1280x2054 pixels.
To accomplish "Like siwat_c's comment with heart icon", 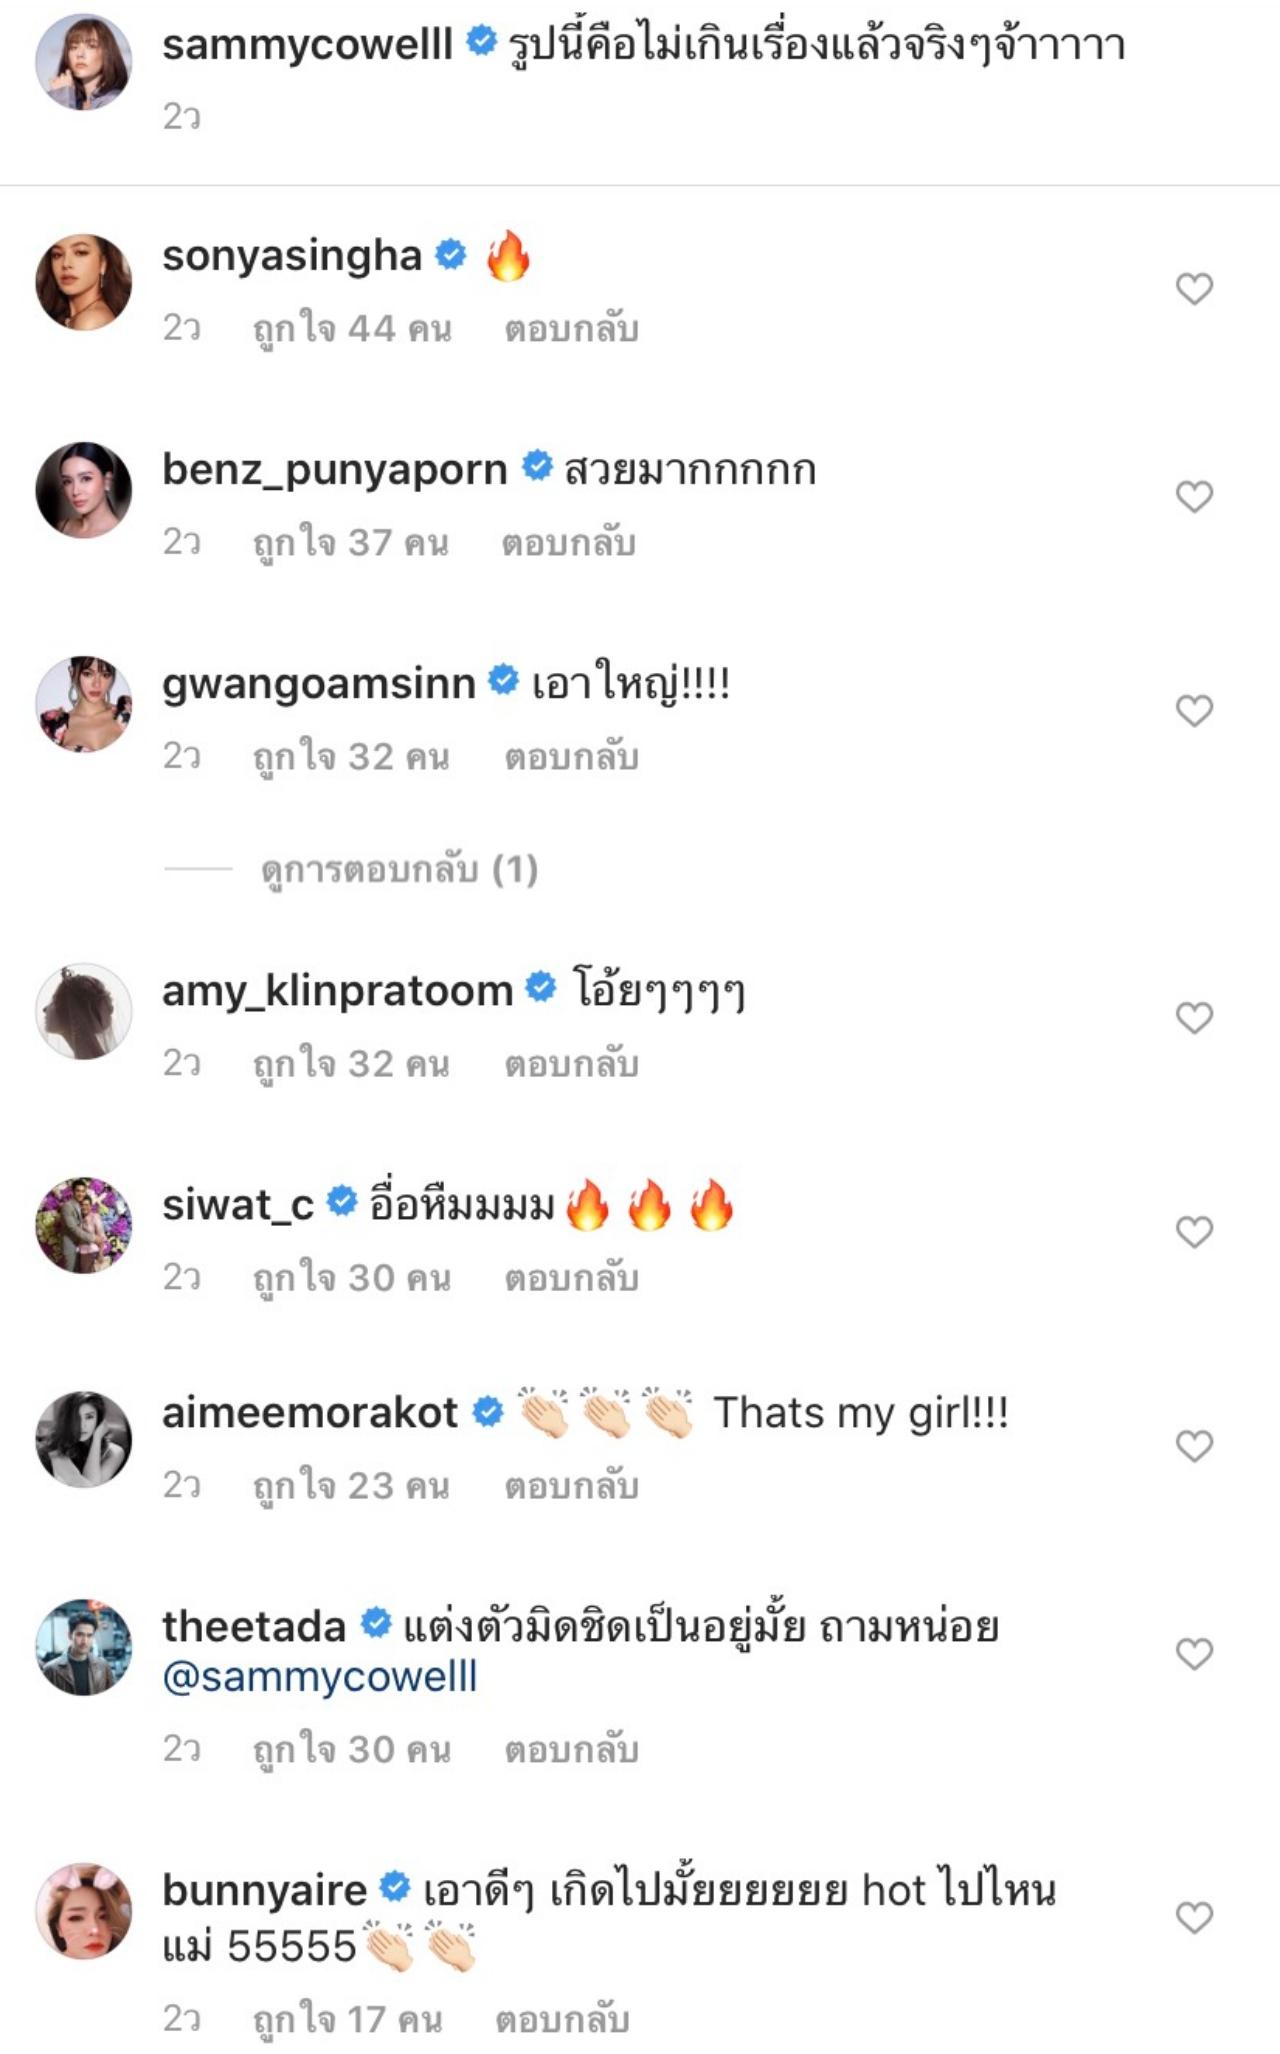I will pos(1194,1232).
